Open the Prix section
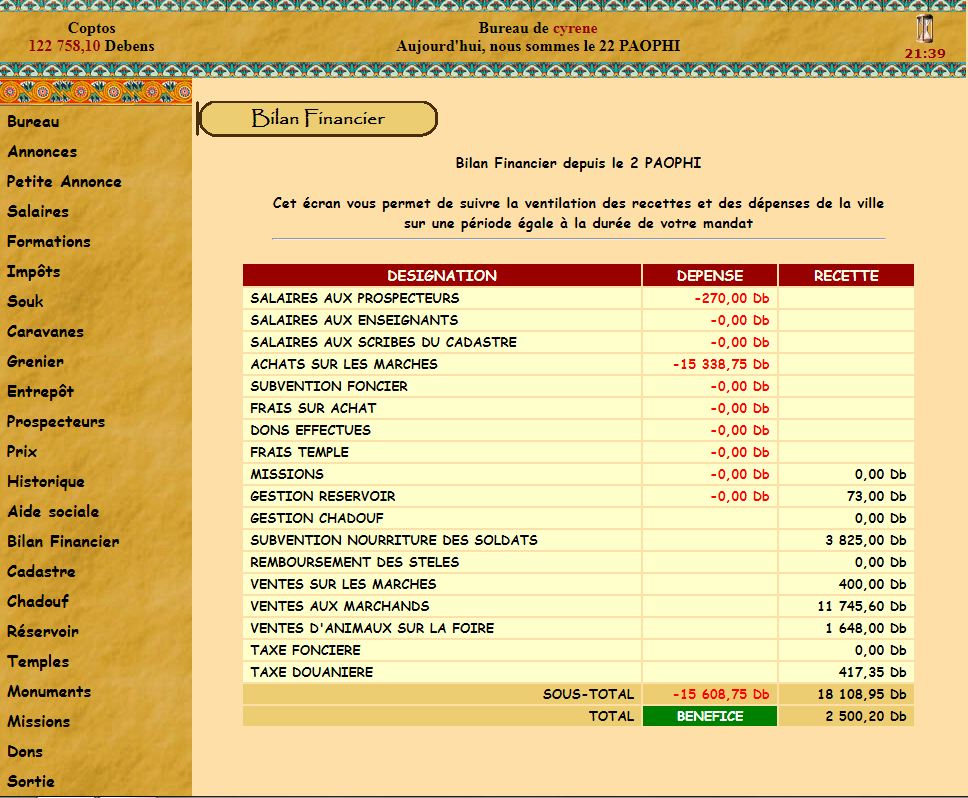This screenshot has height=798, width=968. point(22,452)
